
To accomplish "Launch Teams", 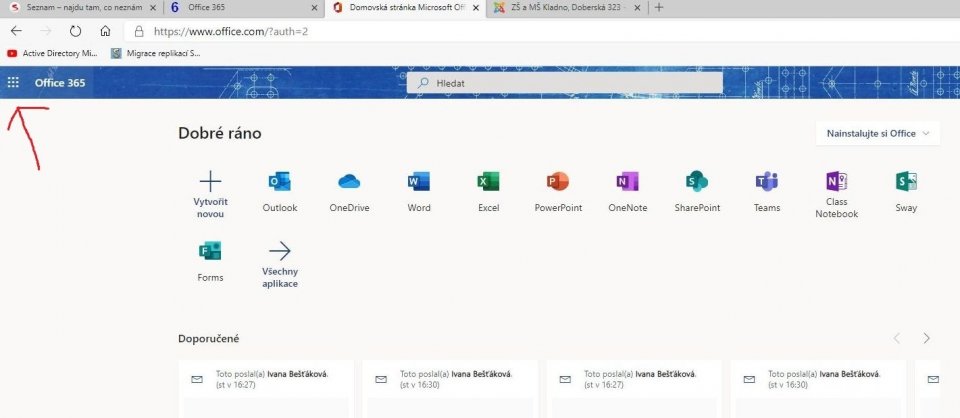I will click(767, 192).
